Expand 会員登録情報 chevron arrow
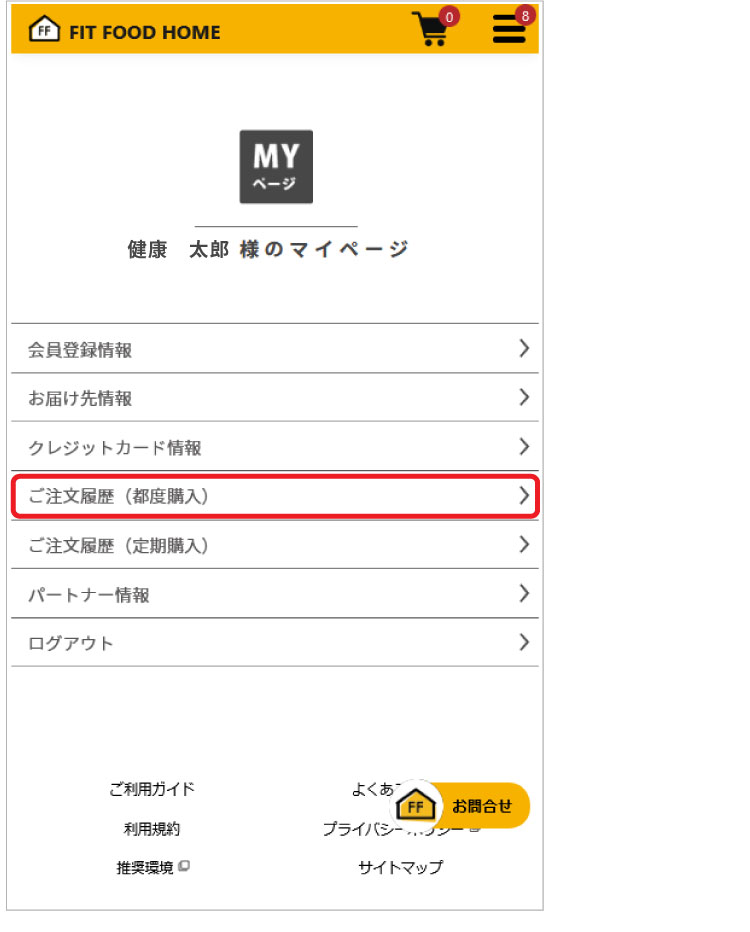Screen dimensions: 750x932 point(524,348)
